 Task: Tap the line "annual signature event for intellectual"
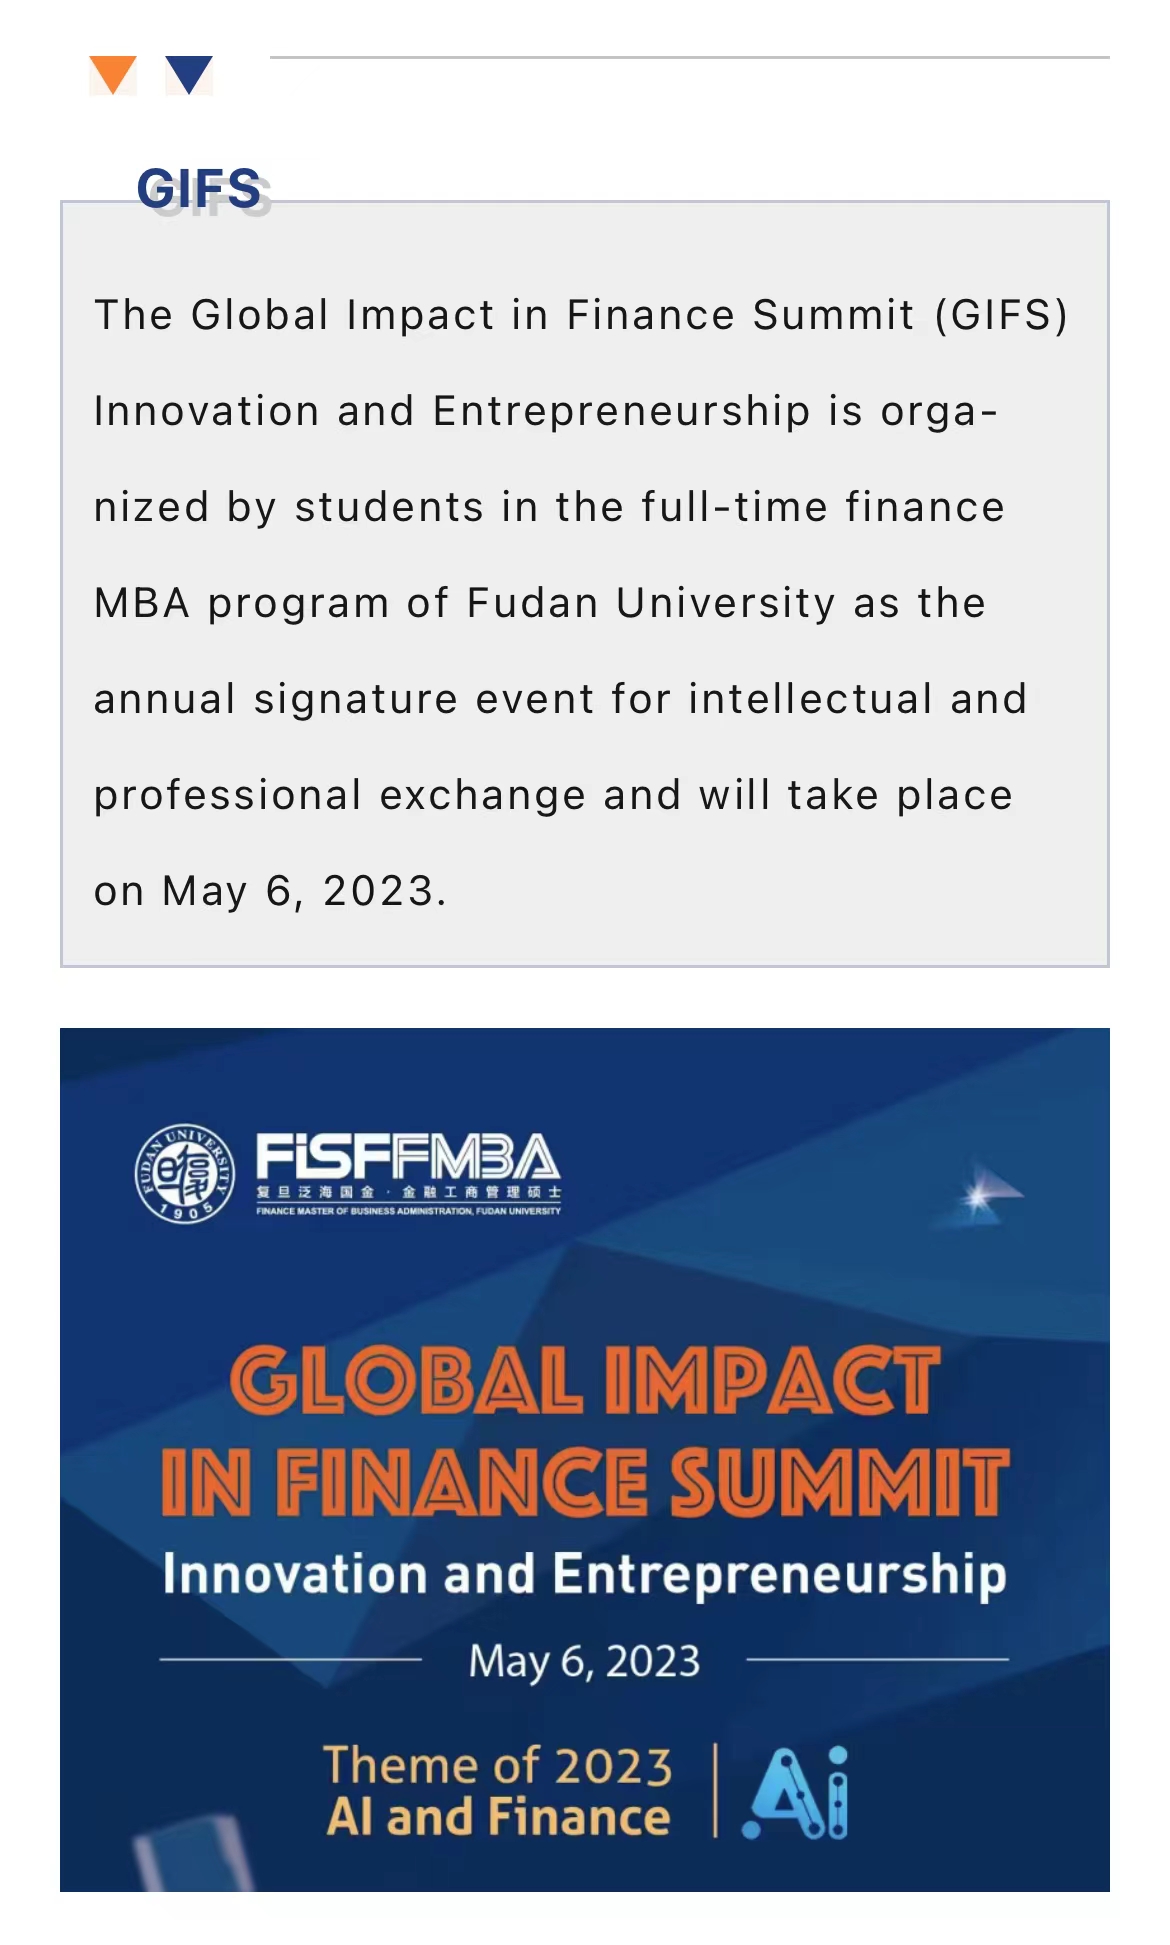[x=560, y=699]
